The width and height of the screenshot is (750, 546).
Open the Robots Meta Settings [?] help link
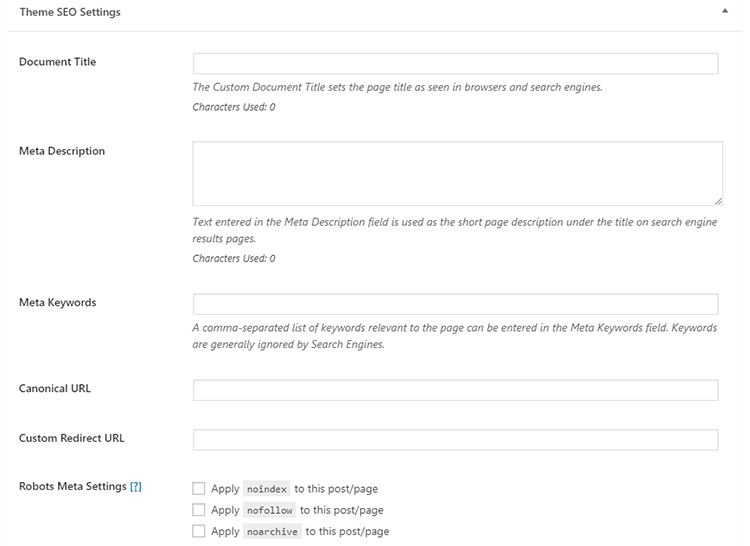coord(136,487)
